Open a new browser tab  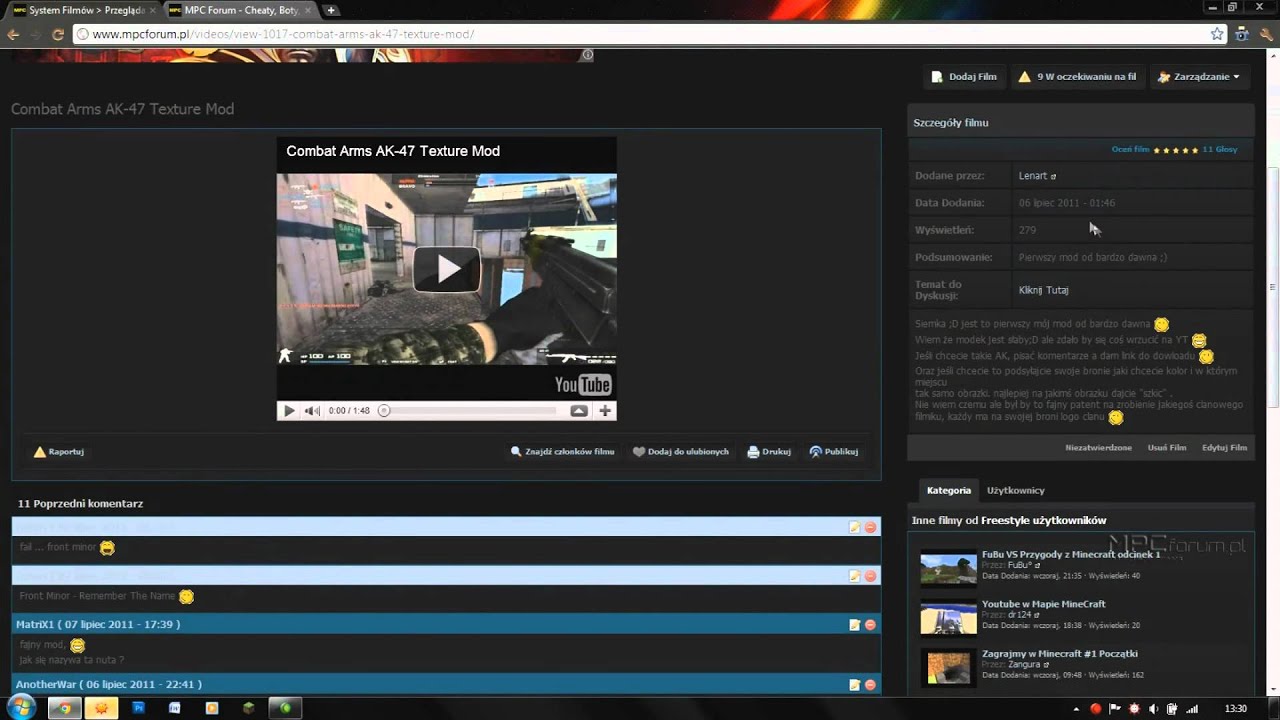tap(331, 10)
